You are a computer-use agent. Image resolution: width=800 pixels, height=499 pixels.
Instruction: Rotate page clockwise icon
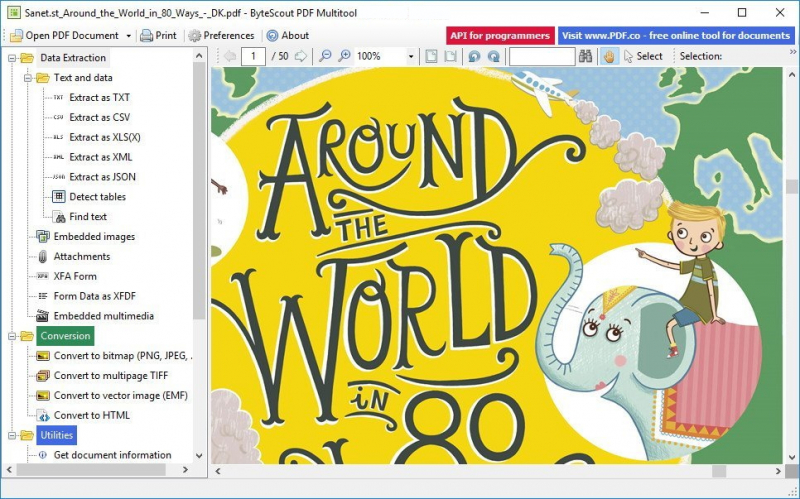(x=493, y=56)
